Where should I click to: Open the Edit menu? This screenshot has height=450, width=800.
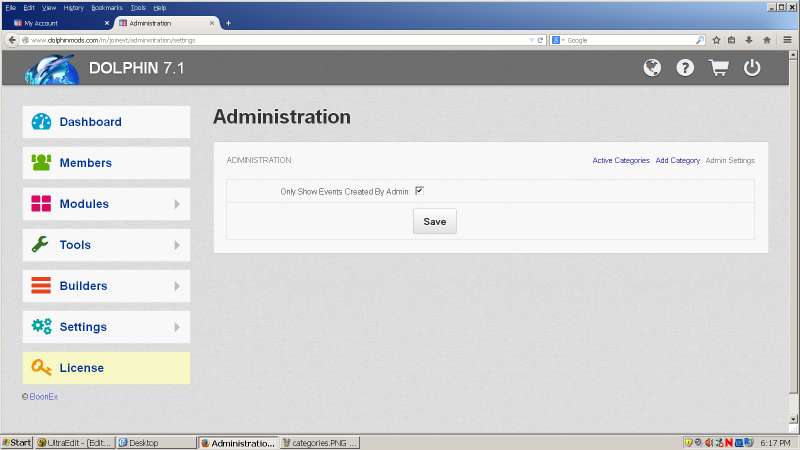(x=29, y=8)
